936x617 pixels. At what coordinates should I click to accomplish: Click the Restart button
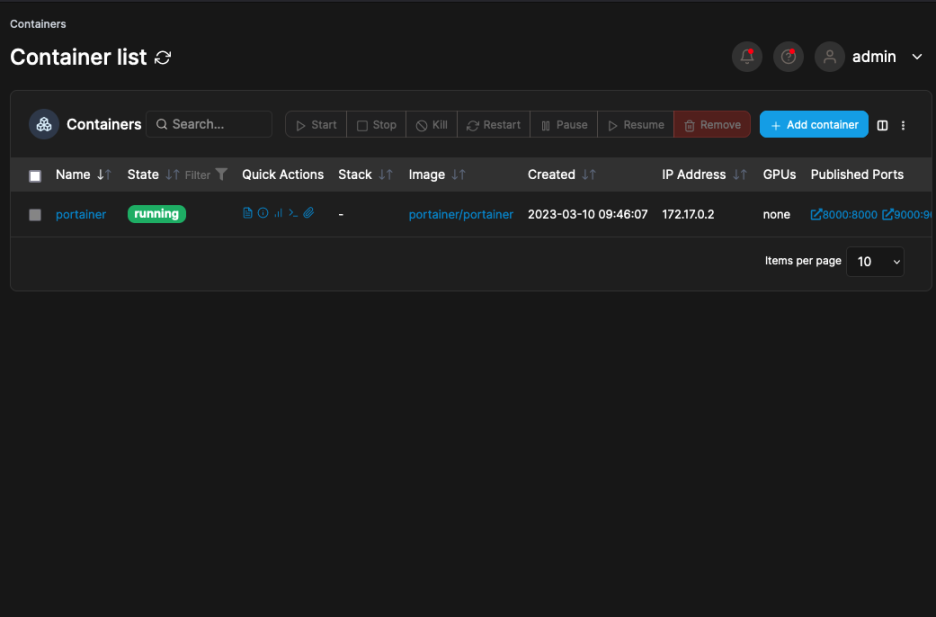[494, 125]
